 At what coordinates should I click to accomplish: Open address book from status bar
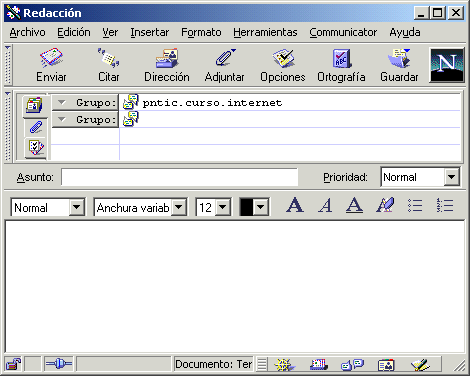(386, 365)
